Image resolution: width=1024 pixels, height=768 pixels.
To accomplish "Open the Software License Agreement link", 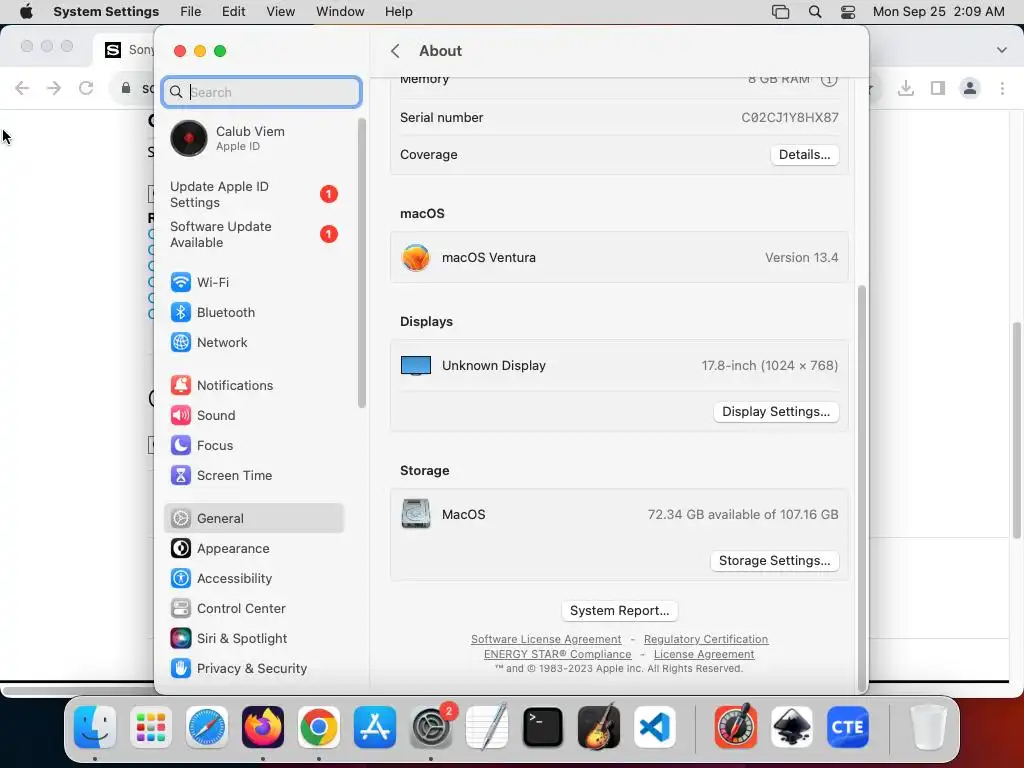I will (x=546, y=639).
